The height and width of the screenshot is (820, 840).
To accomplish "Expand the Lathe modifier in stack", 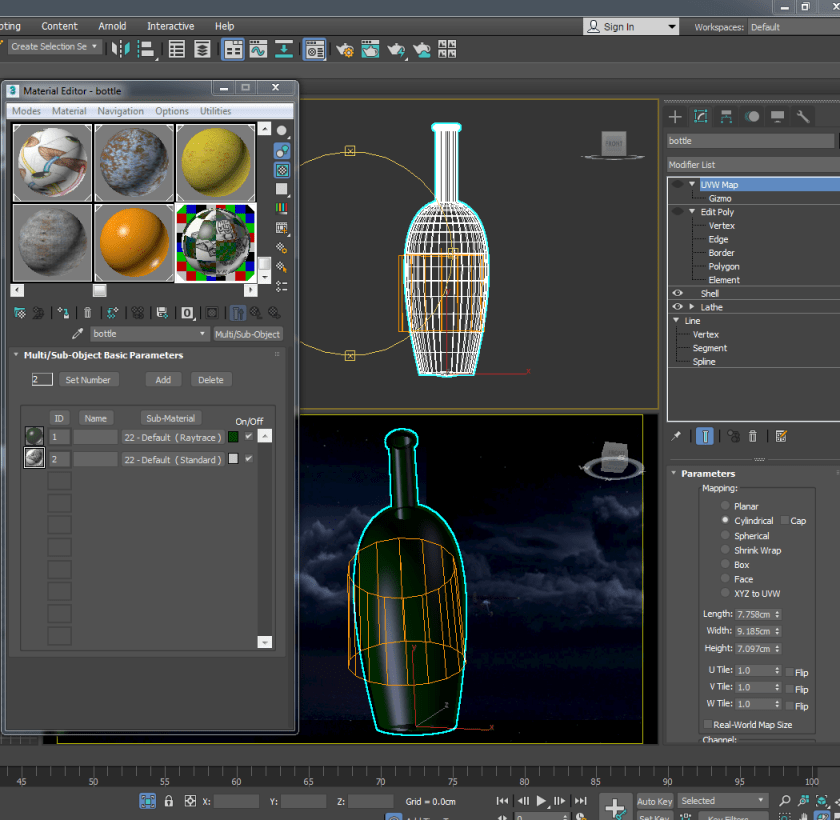I will click(691, 307).
